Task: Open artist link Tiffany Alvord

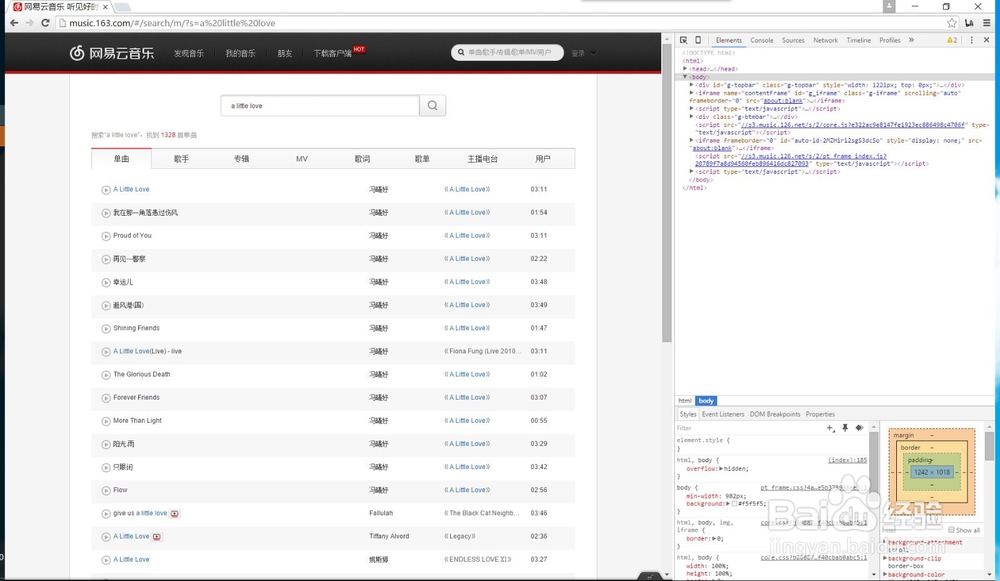Action: (x=389, y=536)
